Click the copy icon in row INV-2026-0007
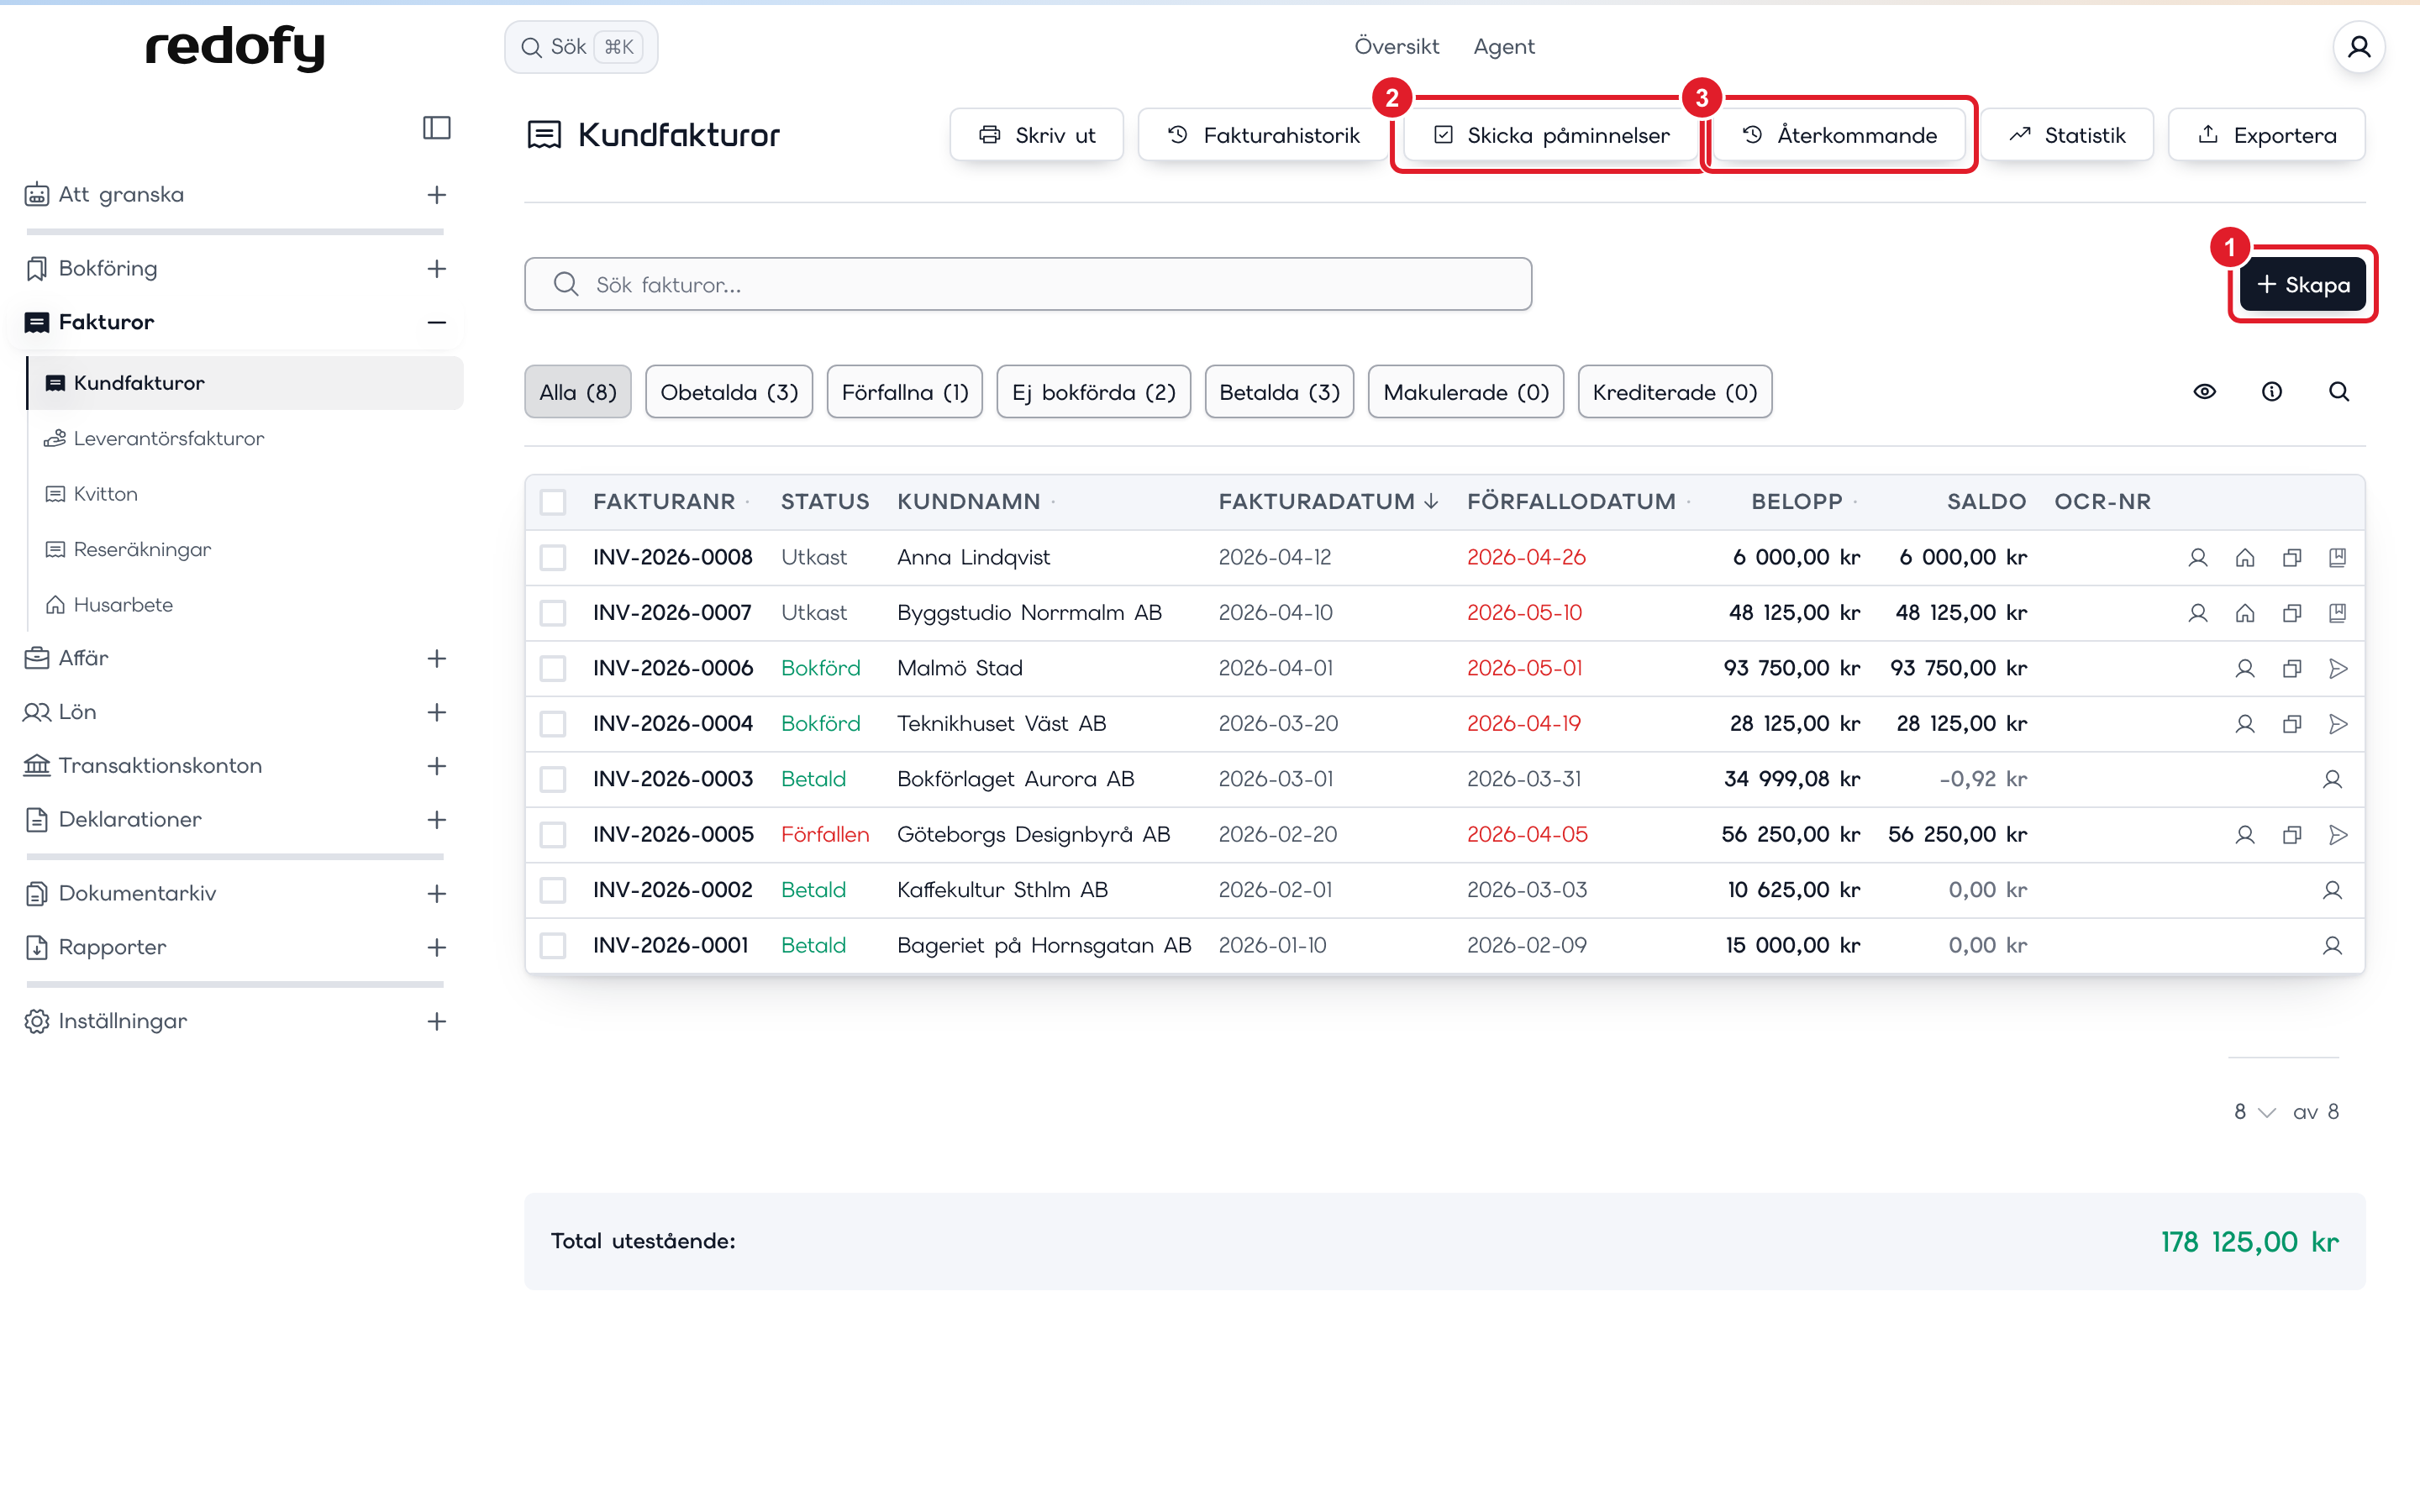Viewport: 2420px width, 1512px height. coord(2292,613)
